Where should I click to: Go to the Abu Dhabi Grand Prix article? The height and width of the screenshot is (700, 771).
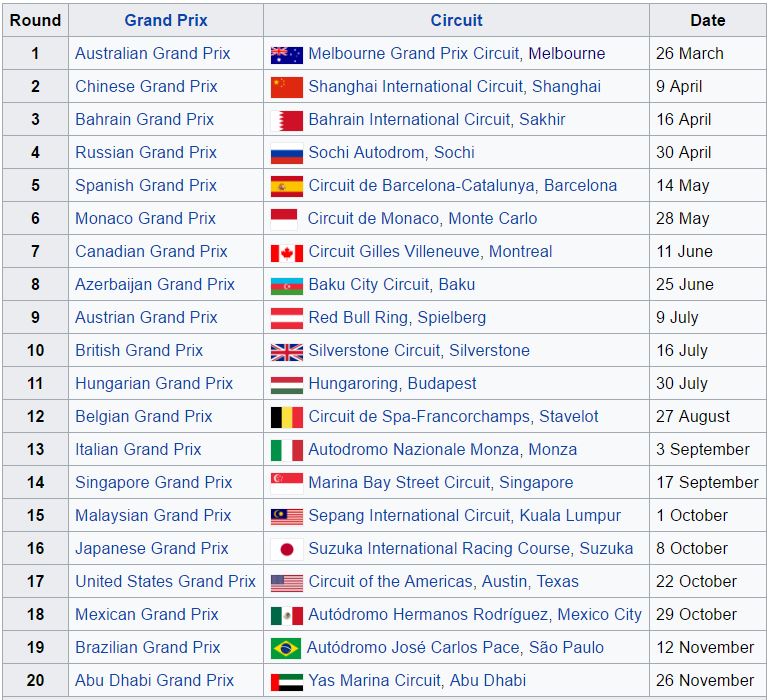click(x=154, y=679)
